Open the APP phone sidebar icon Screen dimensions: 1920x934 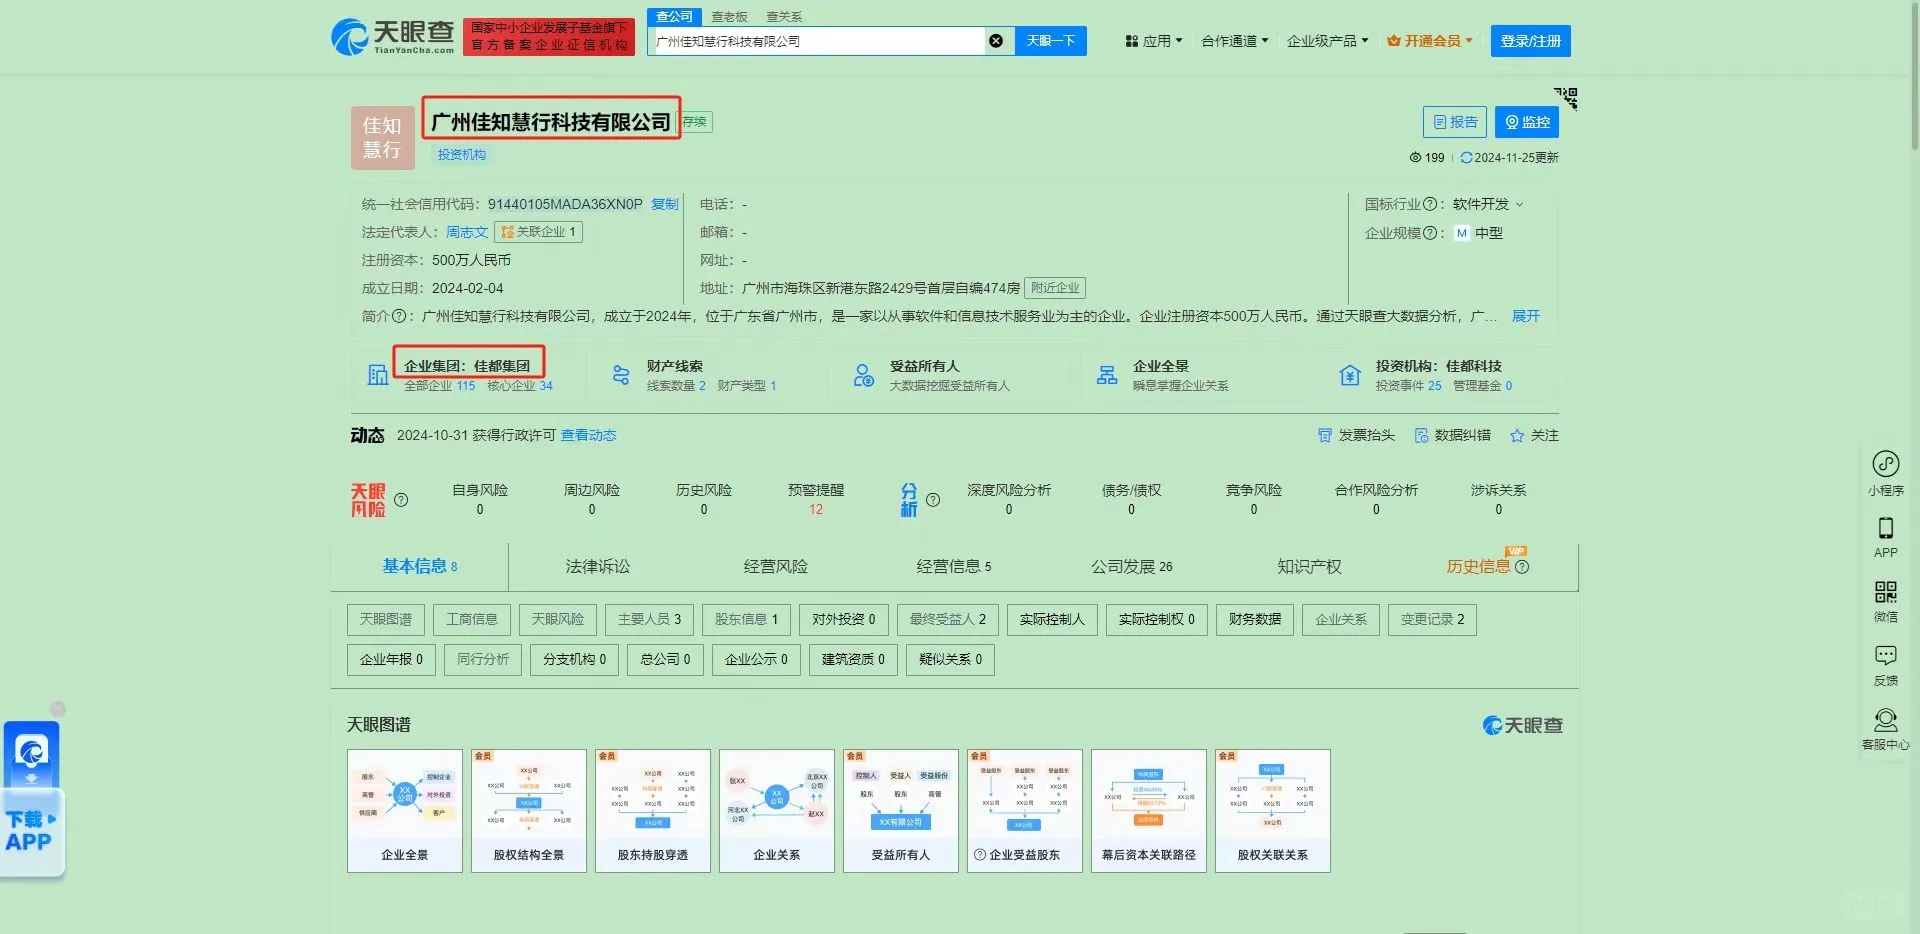pyautogui.click(x=1886, y=528)
